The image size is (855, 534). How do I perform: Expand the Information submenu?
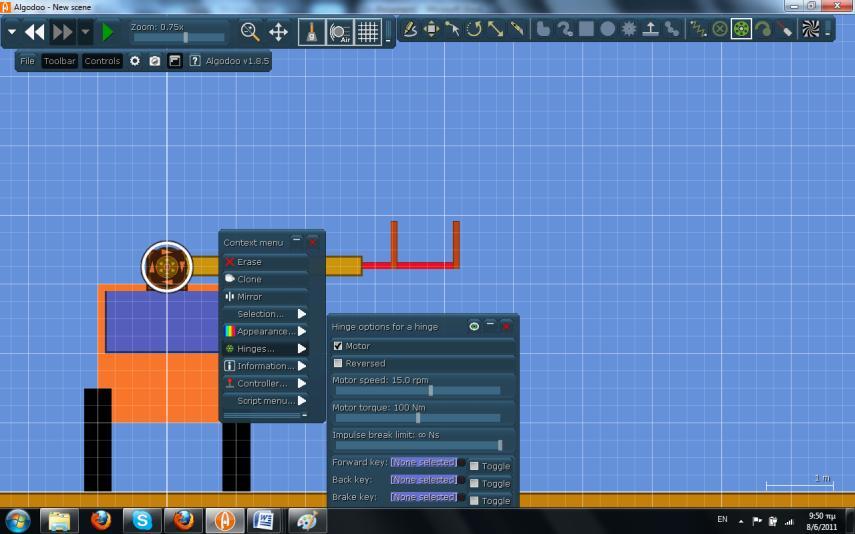pyautogui.click(x=265, y=366)
